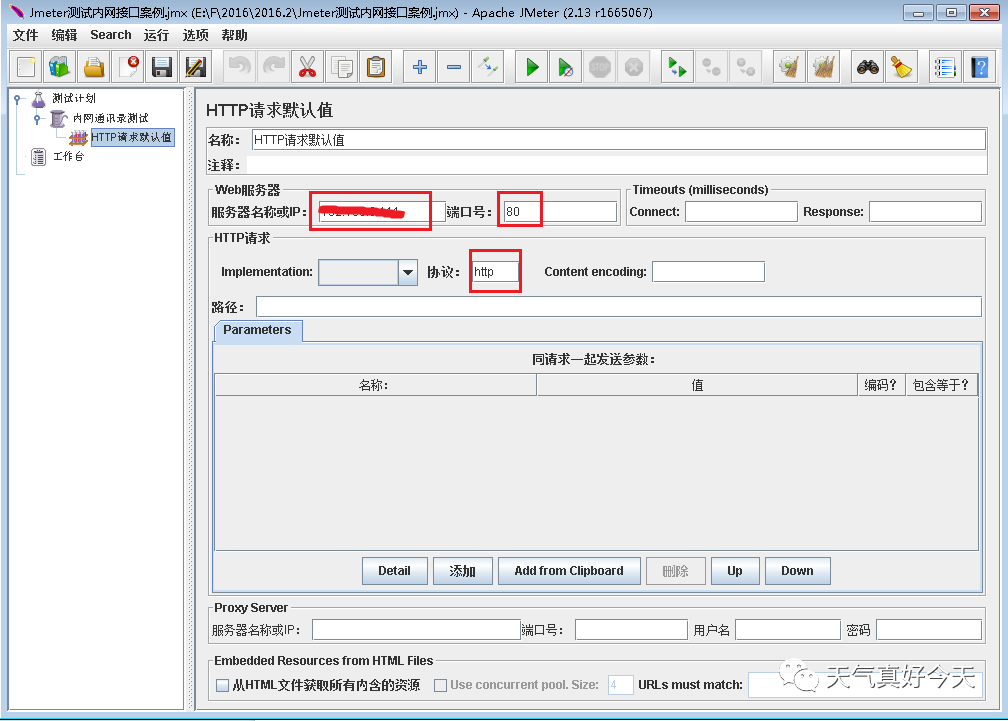Check 从HTML文件获取所有内含的资源 checkbox
Viewport: 1008px width, 721px height.
[x=222, y=685]
